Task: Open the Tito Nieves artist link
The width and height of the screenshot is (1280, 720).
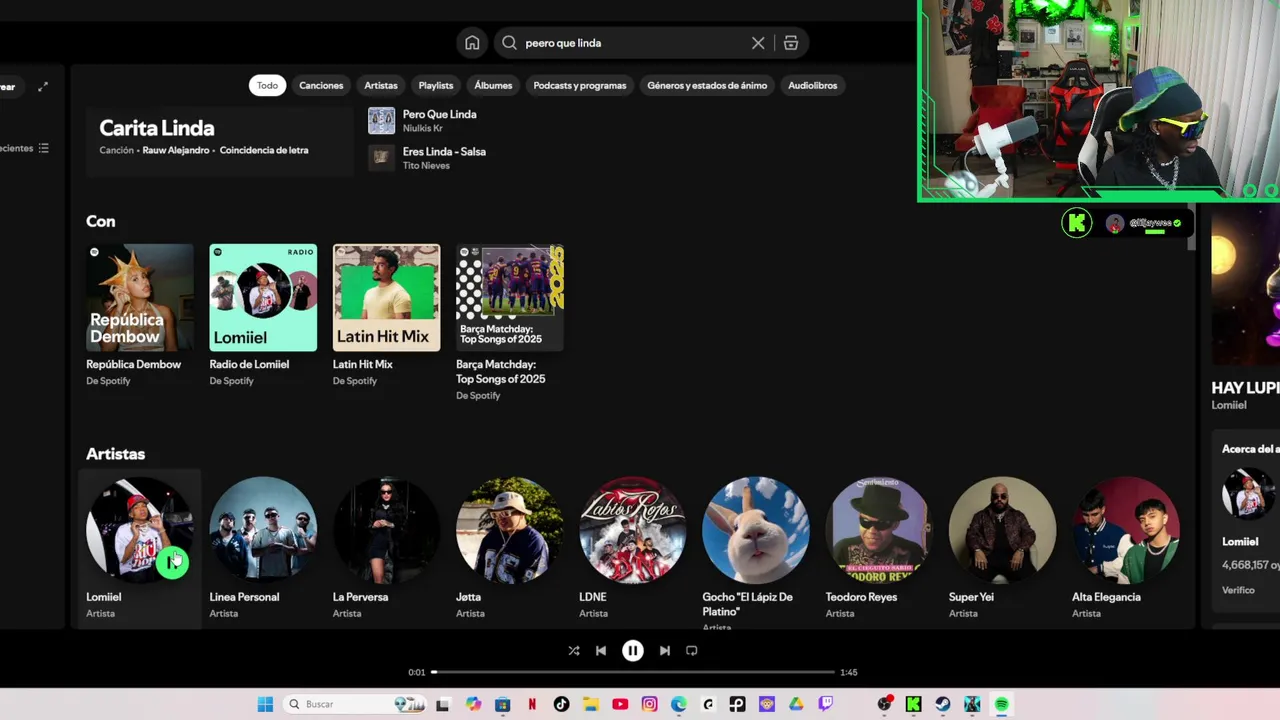Action: (x=426, y=165)
